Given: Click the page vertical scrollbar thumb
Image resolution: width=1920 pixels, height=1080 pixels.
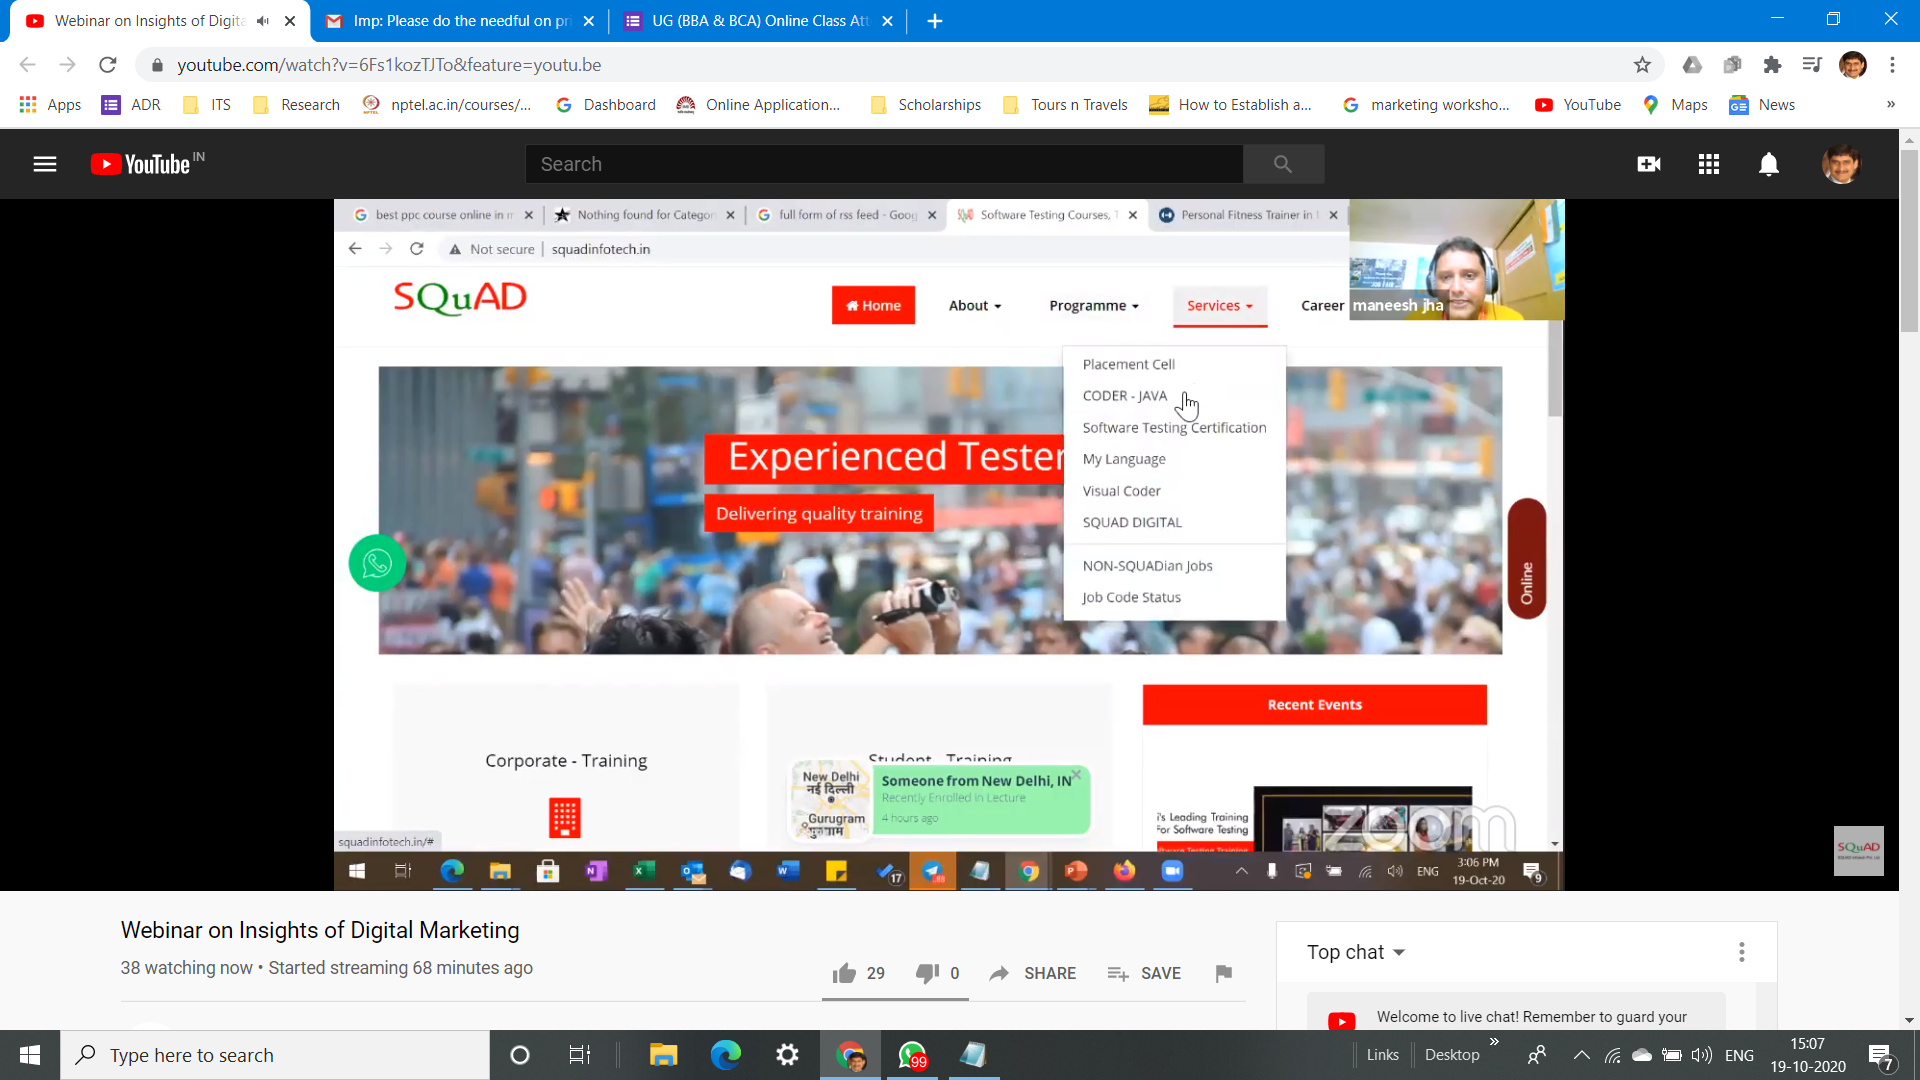Looking at the screenshot, I should 1909,240.
